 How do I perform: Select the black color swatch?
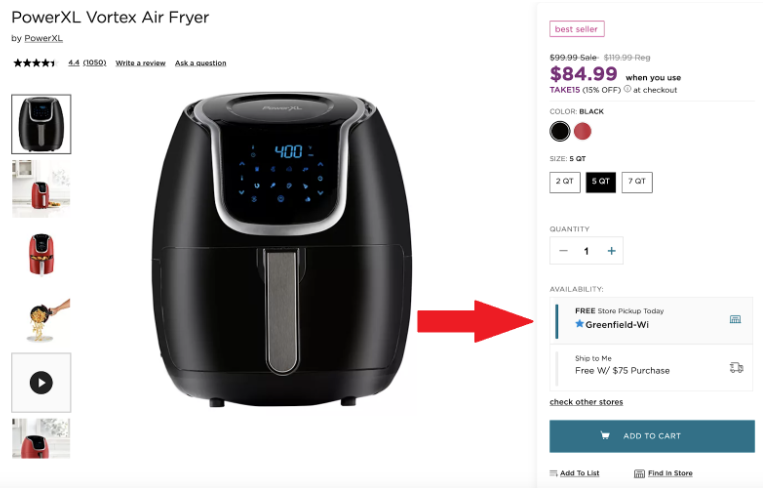coord(559,131)
